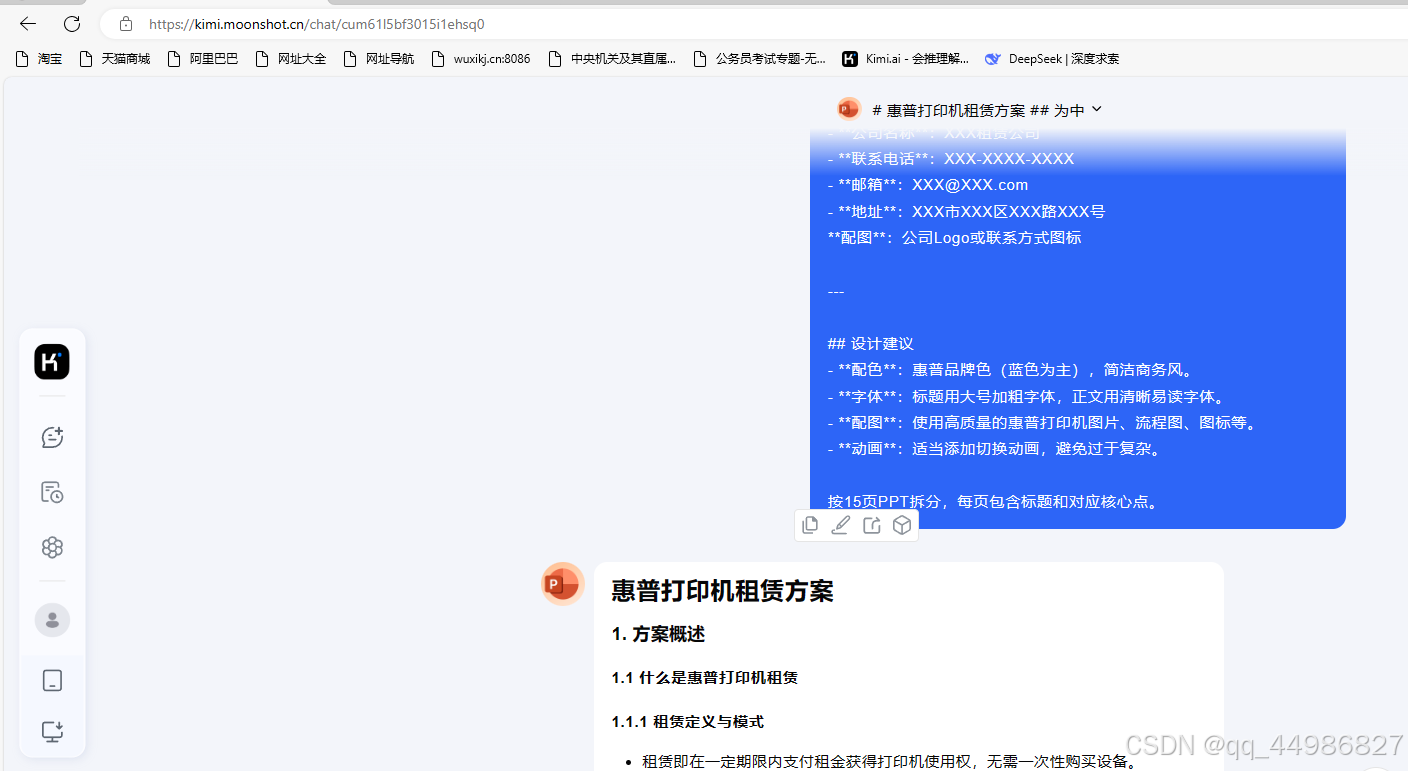Screen dimensions: 1408x771
Task: Click the Kimi logo in sidebar
Action: coord(52,362)
